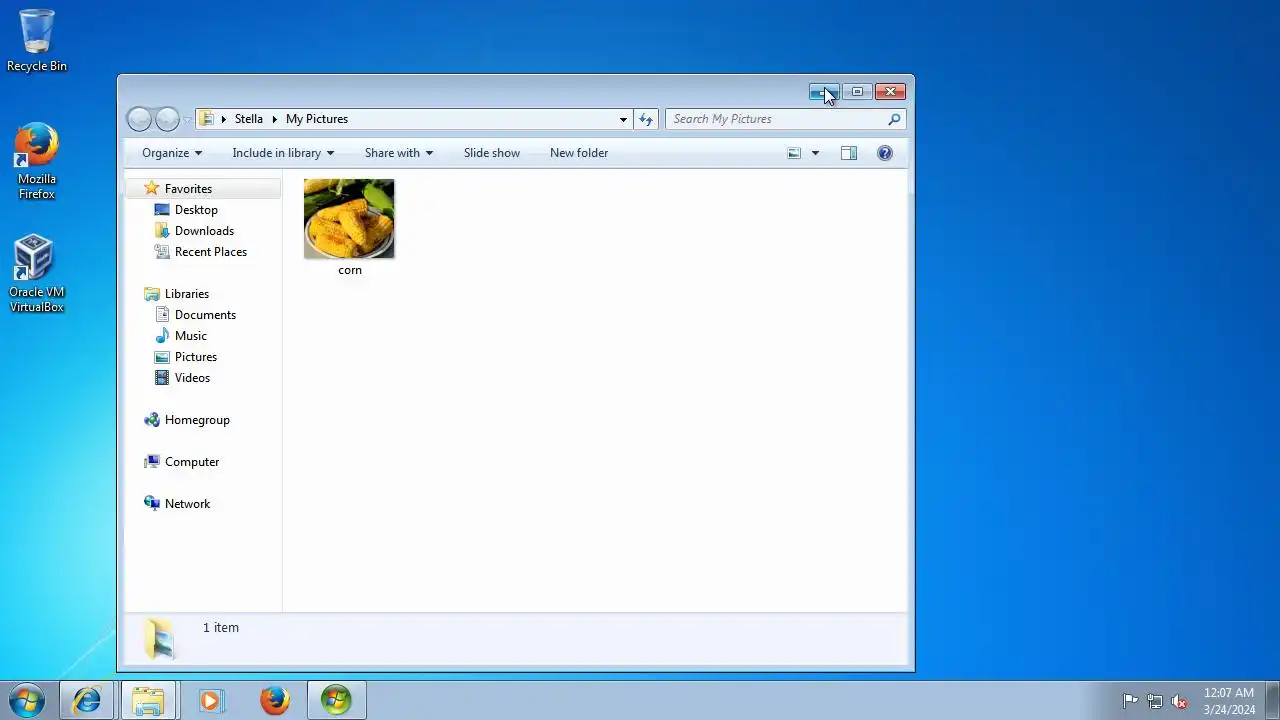Toggle the preview pane button
Image resolution: width=1280 pixels, height=720 pixels.
pos(849,153)
